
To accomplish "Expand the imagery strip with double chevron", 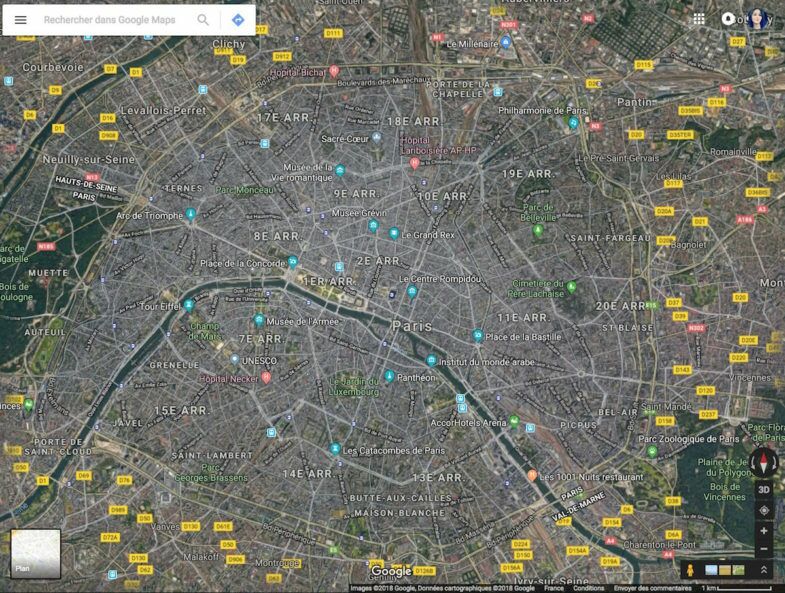I will pos(763,570).
